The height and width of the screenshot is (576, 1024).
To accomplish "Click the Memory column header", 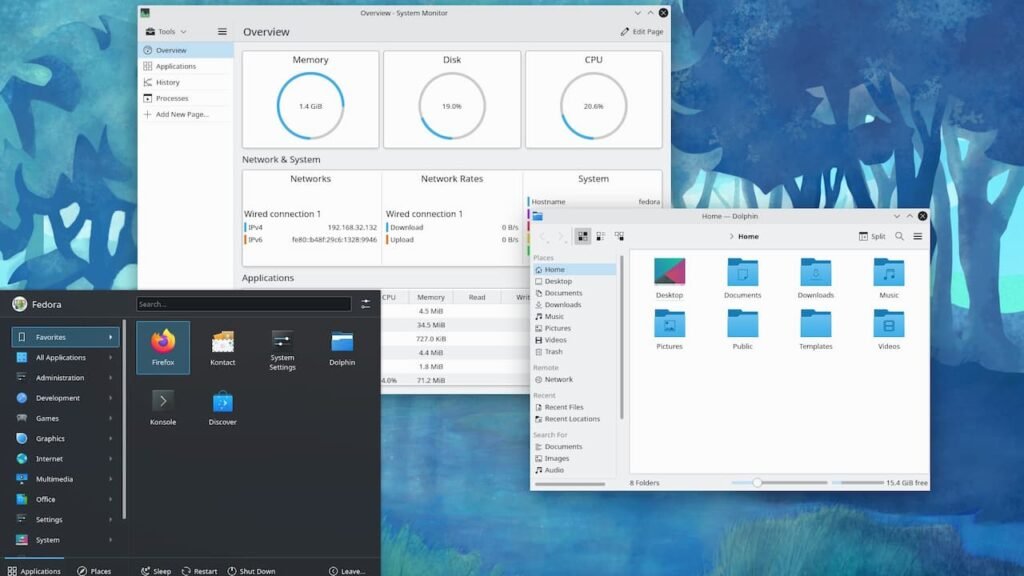I will tap(430, 296).
